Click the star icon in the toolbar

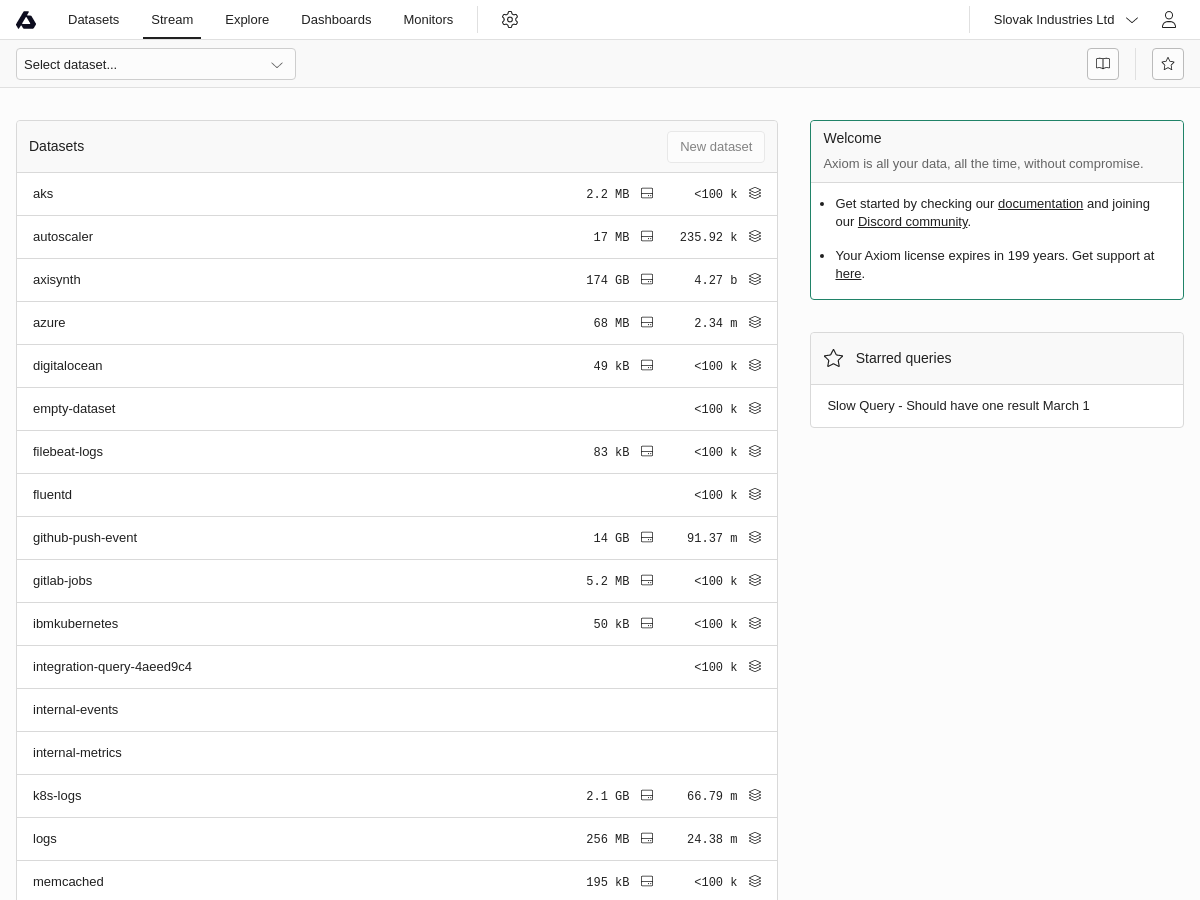pos(1168,64)
